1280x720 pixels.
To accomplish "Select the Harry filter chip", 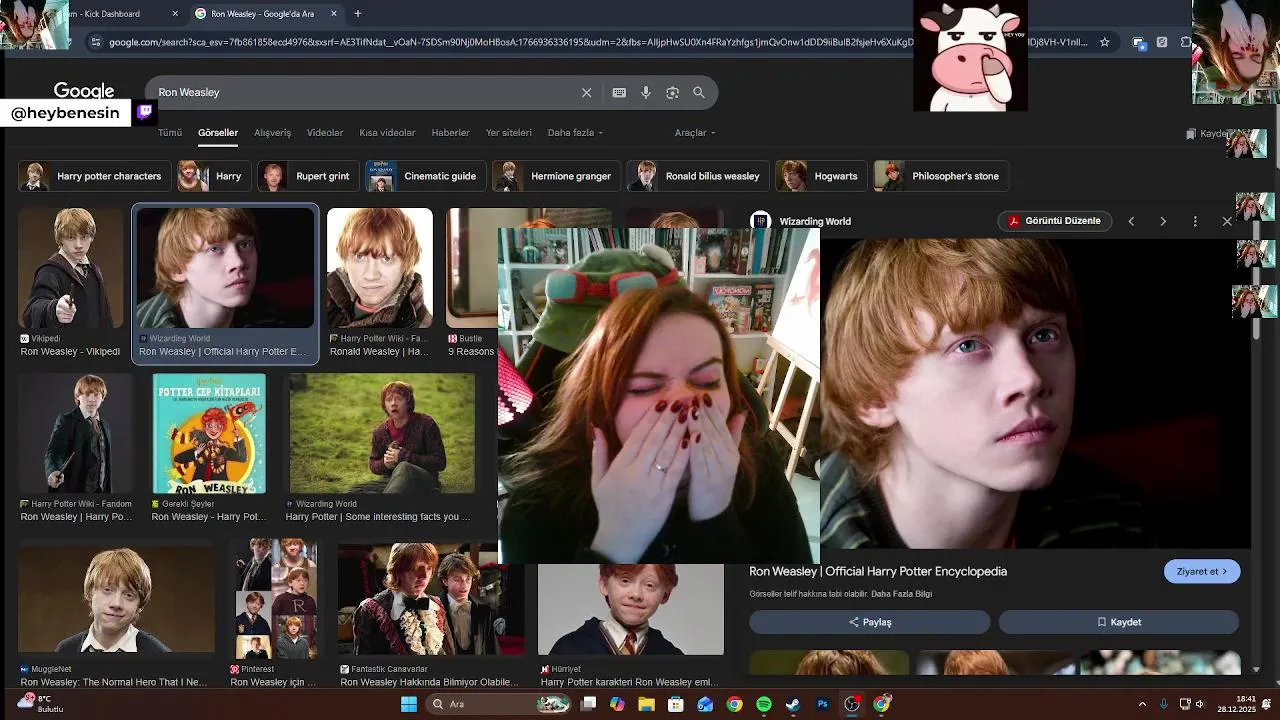I will [214, 176].
